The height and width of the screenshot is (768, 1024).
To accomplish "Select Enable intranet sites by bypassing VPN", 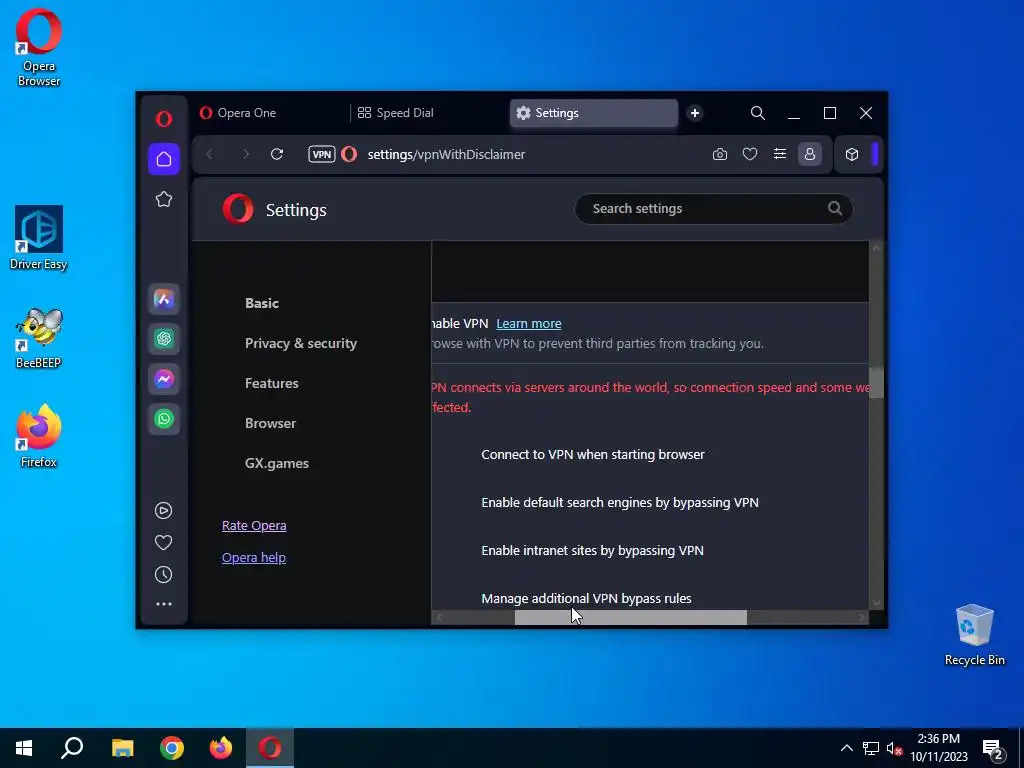I will click(x=592, y=551).
